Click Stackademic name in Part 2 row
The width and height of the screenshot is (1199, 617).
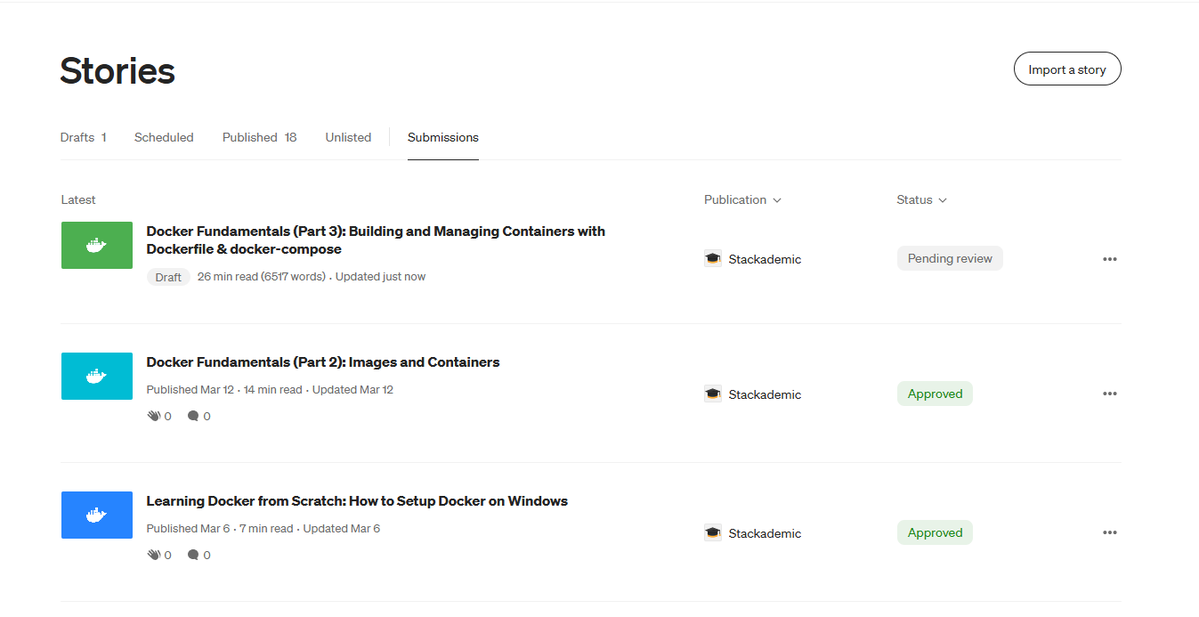click(x=765, y=395)
